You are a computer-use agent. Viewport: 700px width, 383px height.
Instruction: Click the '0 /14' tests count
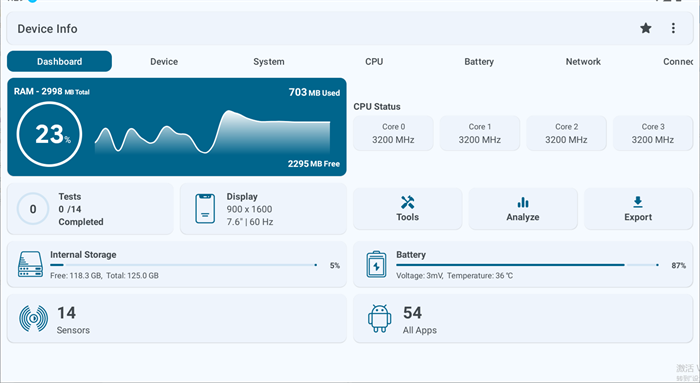70,209
